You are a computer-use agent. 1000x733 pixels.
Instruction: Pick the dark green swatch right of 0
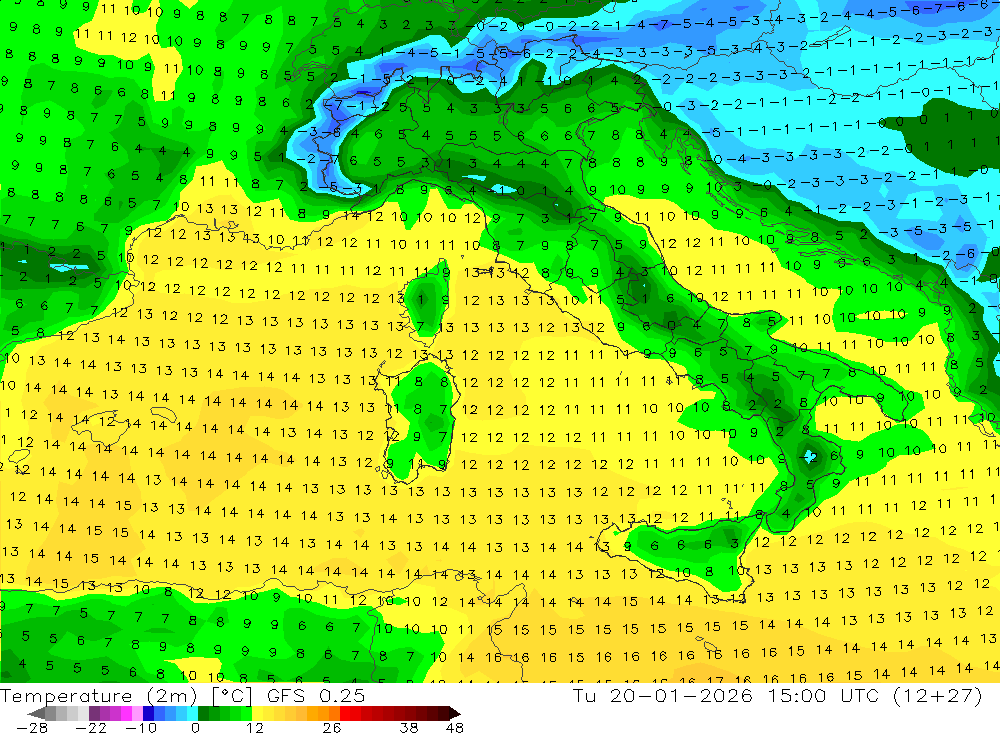203,713
